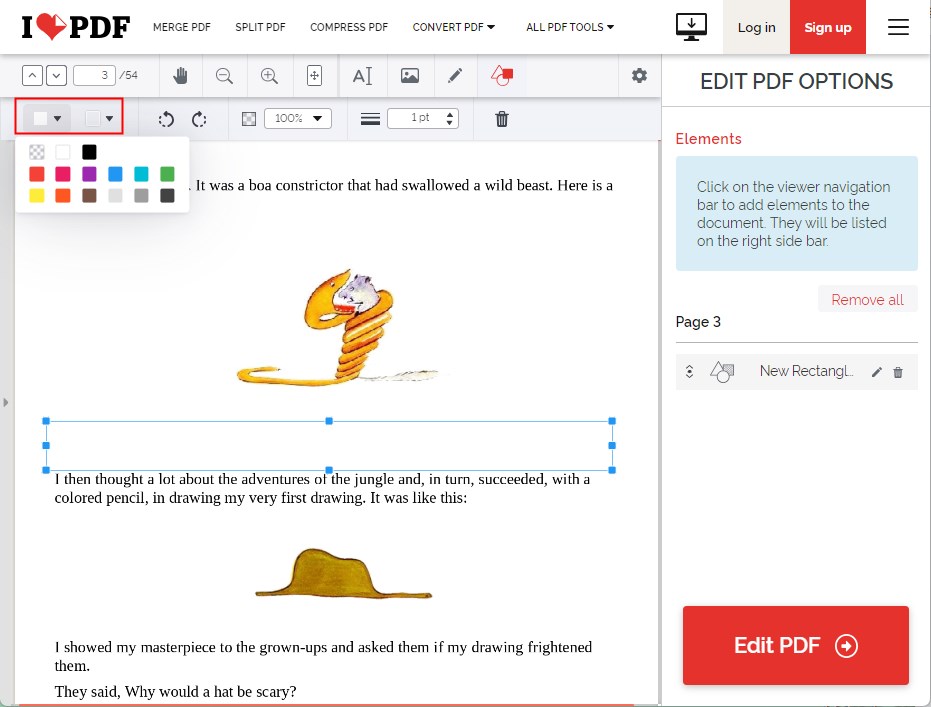Click Log in
This screenshot has height=707, width=931.
(756, 27)
